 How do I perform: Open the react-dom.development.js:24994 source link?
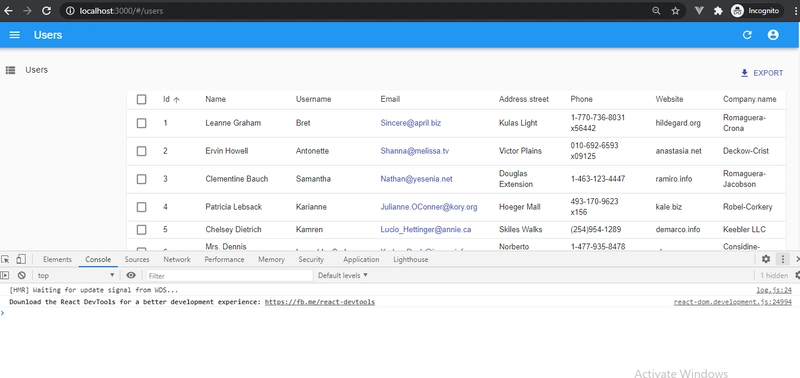tap(733, 302)
